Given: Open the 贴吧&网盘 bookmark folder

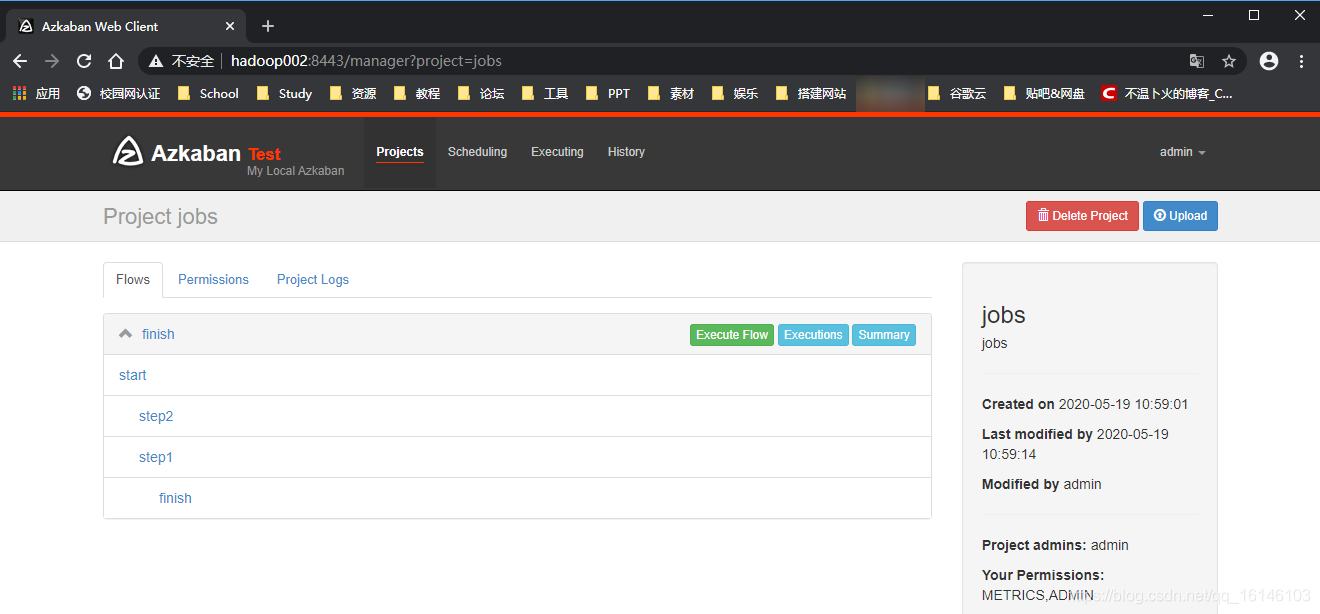Looking at the screenshot, I should tap(1044, 93).
